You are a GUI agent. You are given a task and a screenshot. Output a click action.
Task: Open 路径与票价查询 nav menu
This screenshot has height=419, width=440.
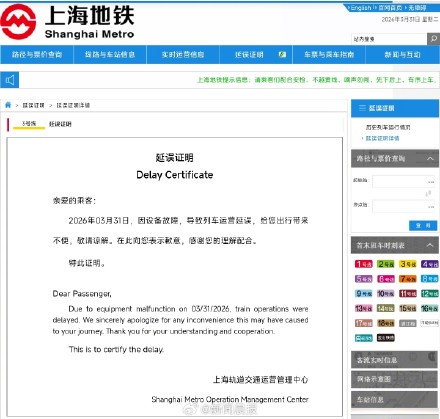tap(37, 54)
